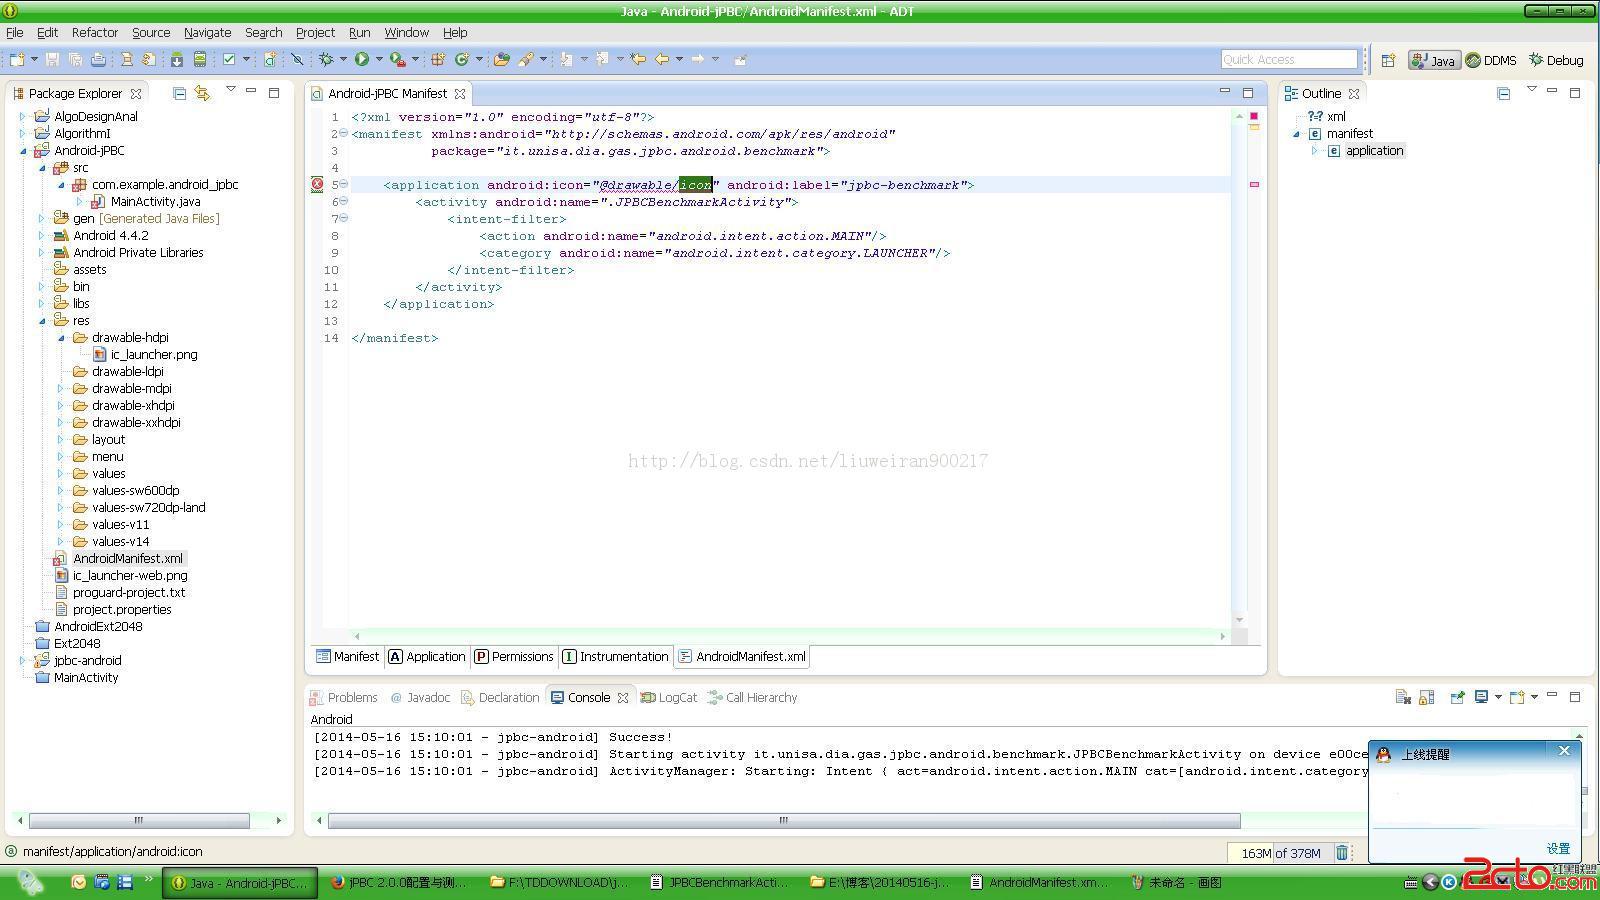Click the console horizontal scrollbar
1600x900 pixels.
[x=783, y=821]
